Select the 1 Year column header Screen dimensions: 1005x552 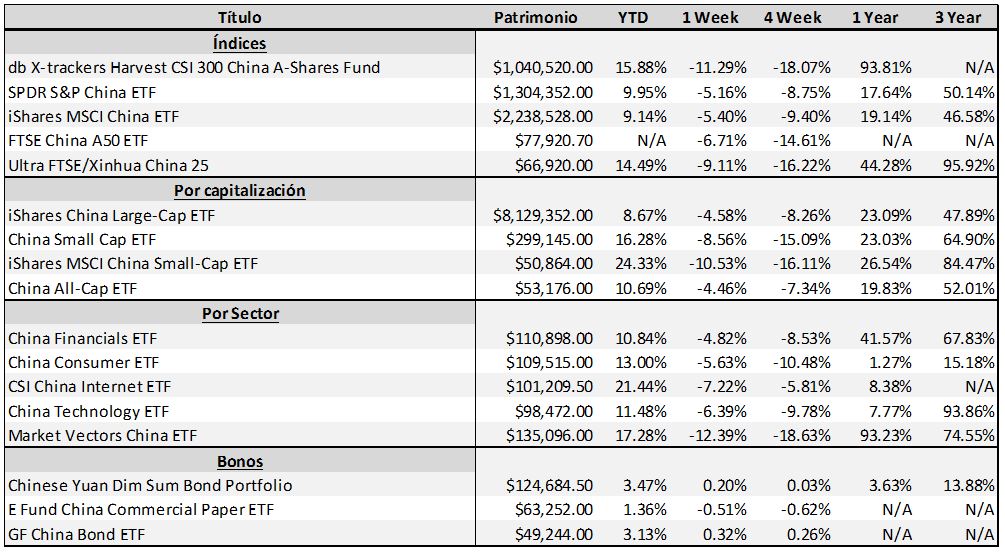coord(874,18)
